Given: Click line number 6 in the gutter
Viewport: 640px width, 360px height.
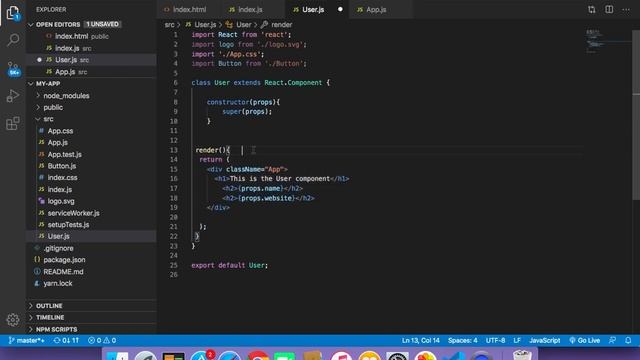Looking at the screenshot, I should (176, 83).
